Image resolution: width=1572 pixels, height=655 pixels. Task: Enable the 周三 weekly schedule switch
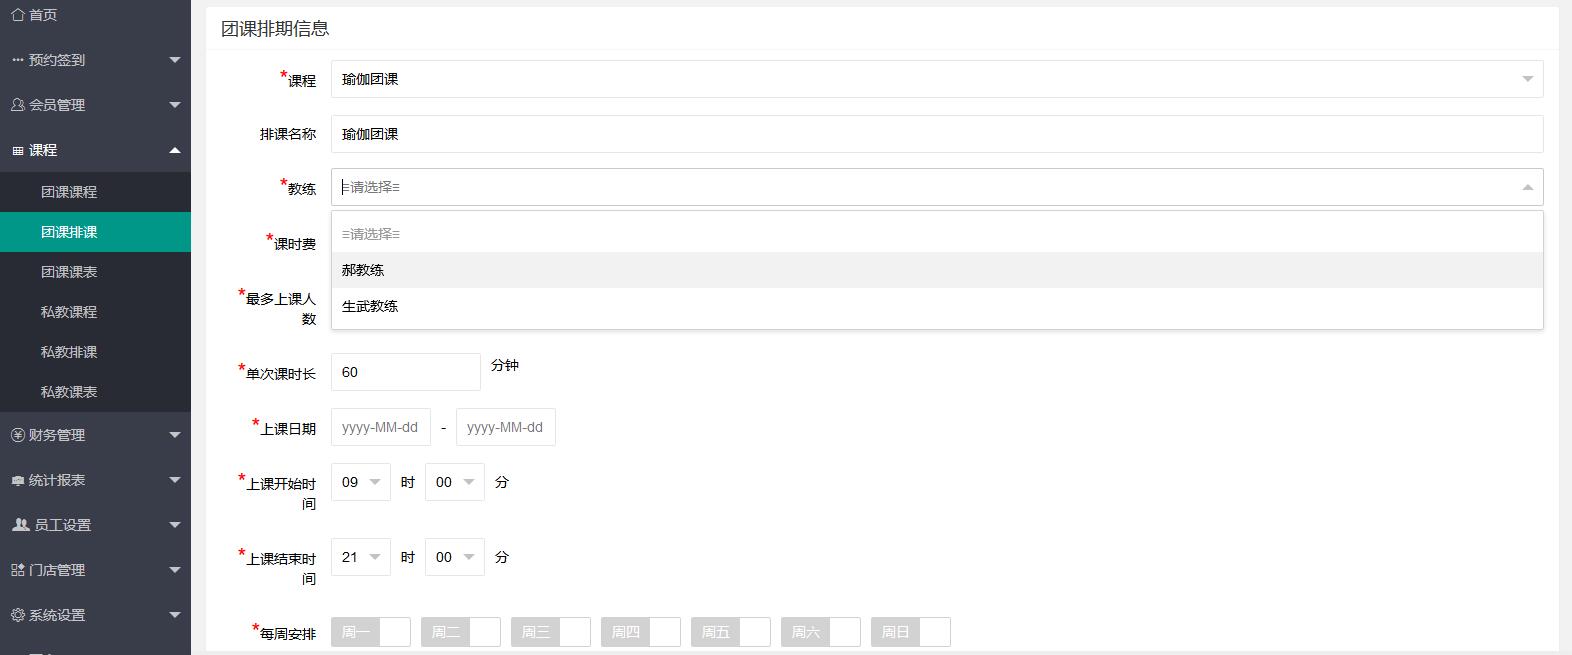point(551,632)
